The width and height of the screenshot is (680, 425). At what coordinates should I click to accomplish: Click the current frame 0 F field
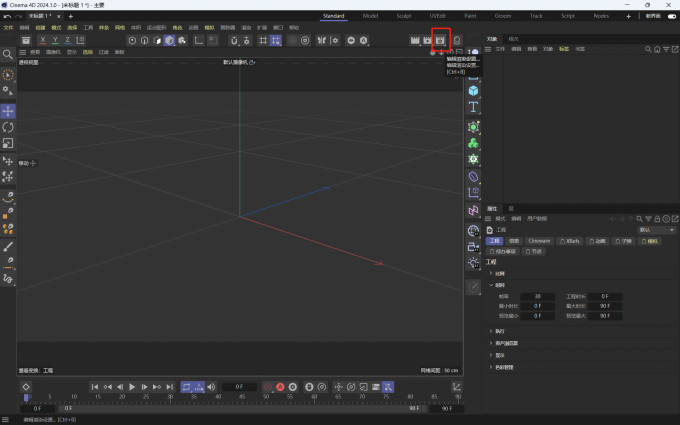(x=239, y=387)
